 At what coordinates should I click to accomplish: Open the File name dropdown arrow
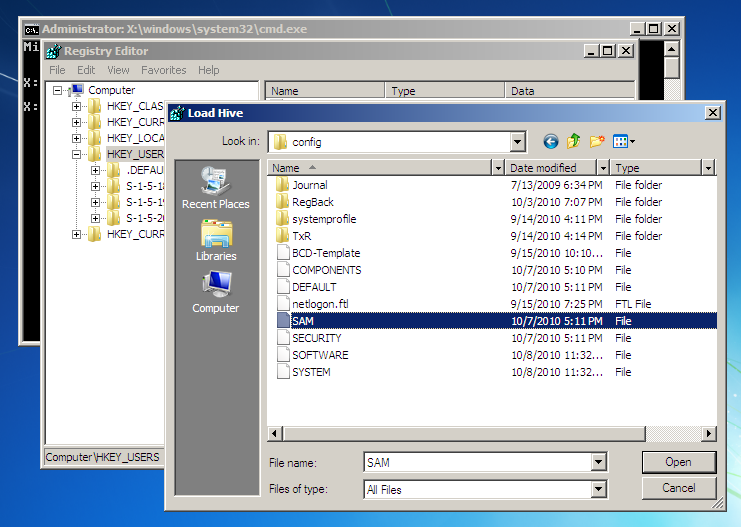pyautogui.click(x=598, y=463)
